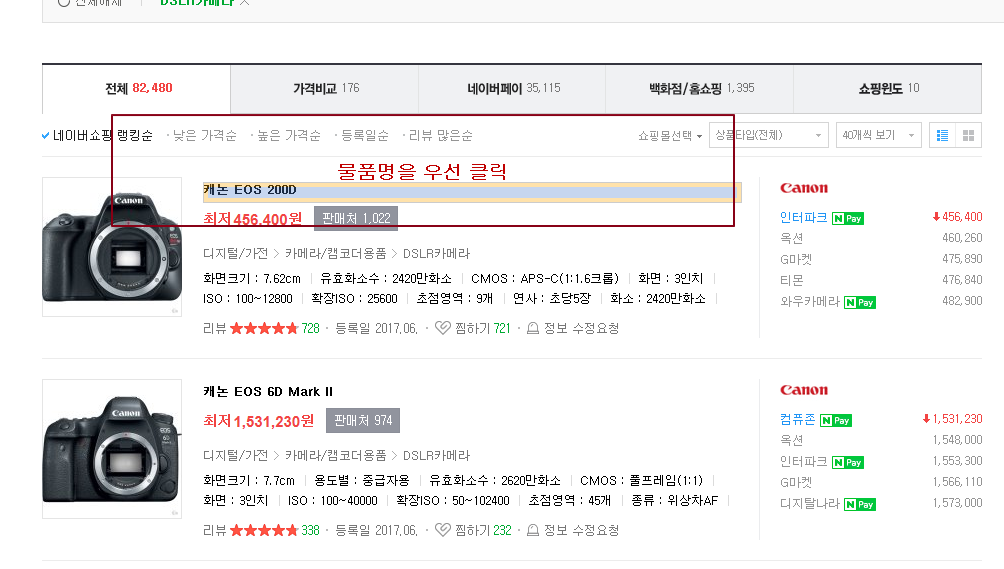Screen dimensions: 1004x569
Task: Click review count 728
Action: (311, 328)
